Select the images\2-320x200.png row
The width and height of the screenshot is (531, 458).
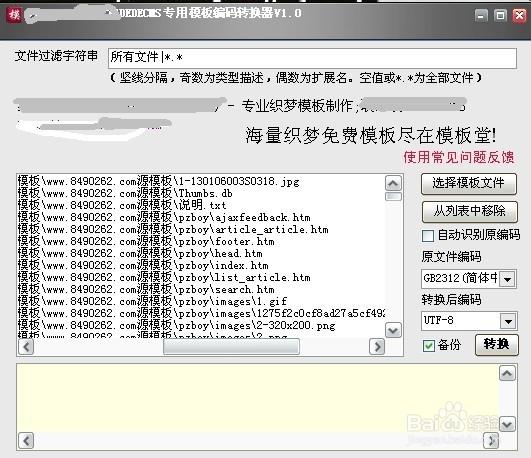pyautogui.click(x=201, y=325)
